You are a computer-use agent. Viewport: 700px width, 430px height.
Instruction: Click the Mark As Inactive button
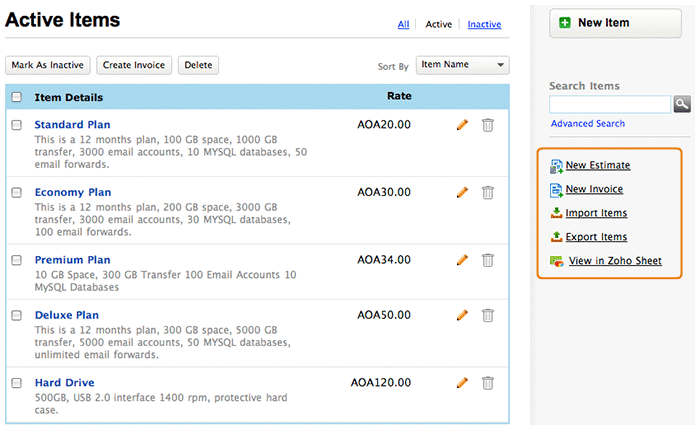point(48,65)
